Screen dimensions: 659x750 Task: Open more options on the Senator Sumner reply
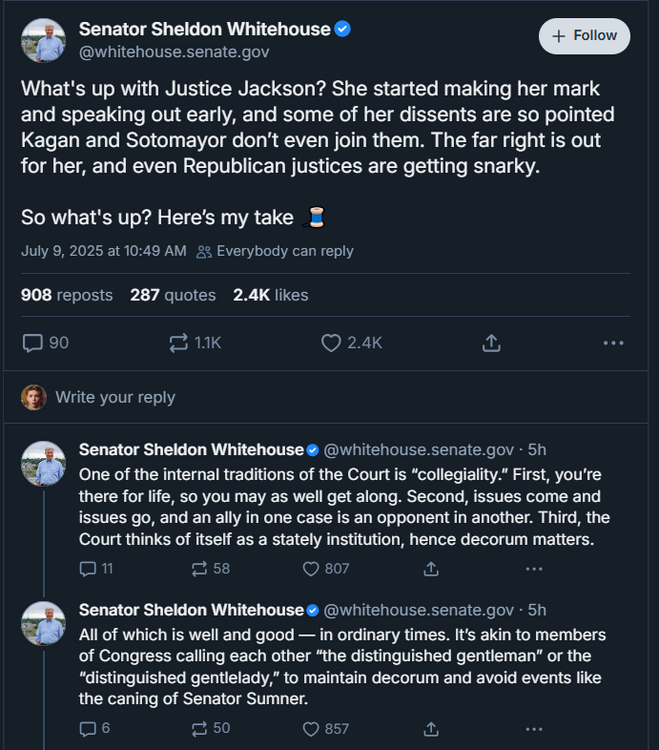coord(534,729)
